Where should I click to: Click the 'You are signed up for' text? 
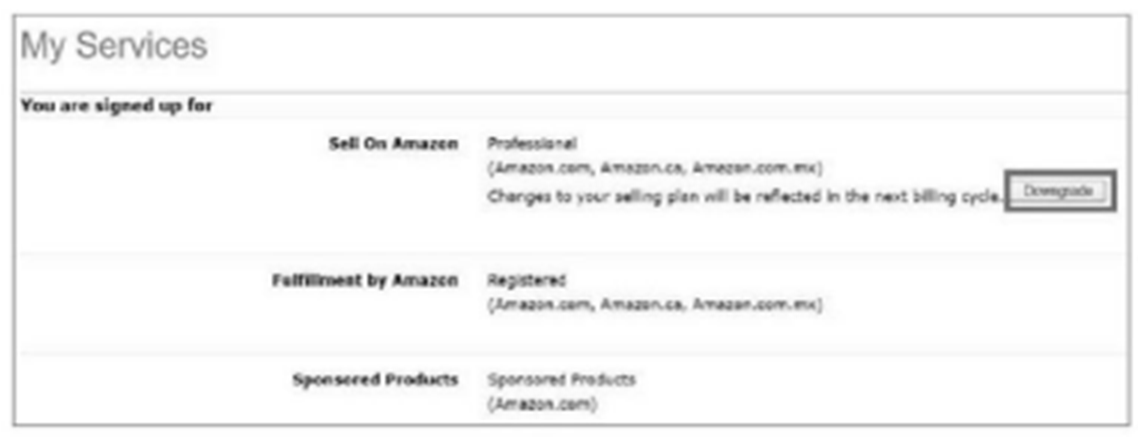(116, 105)
